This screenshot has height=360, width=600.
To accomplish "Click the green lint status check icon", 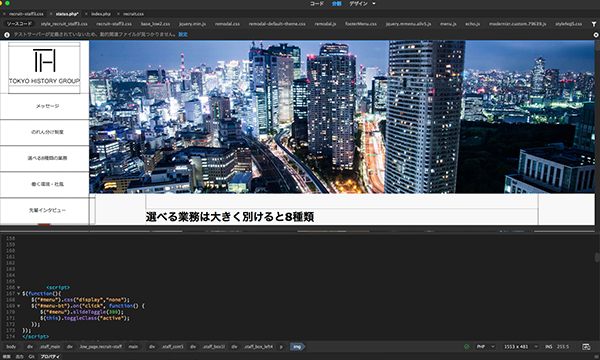I will point(466,347).
